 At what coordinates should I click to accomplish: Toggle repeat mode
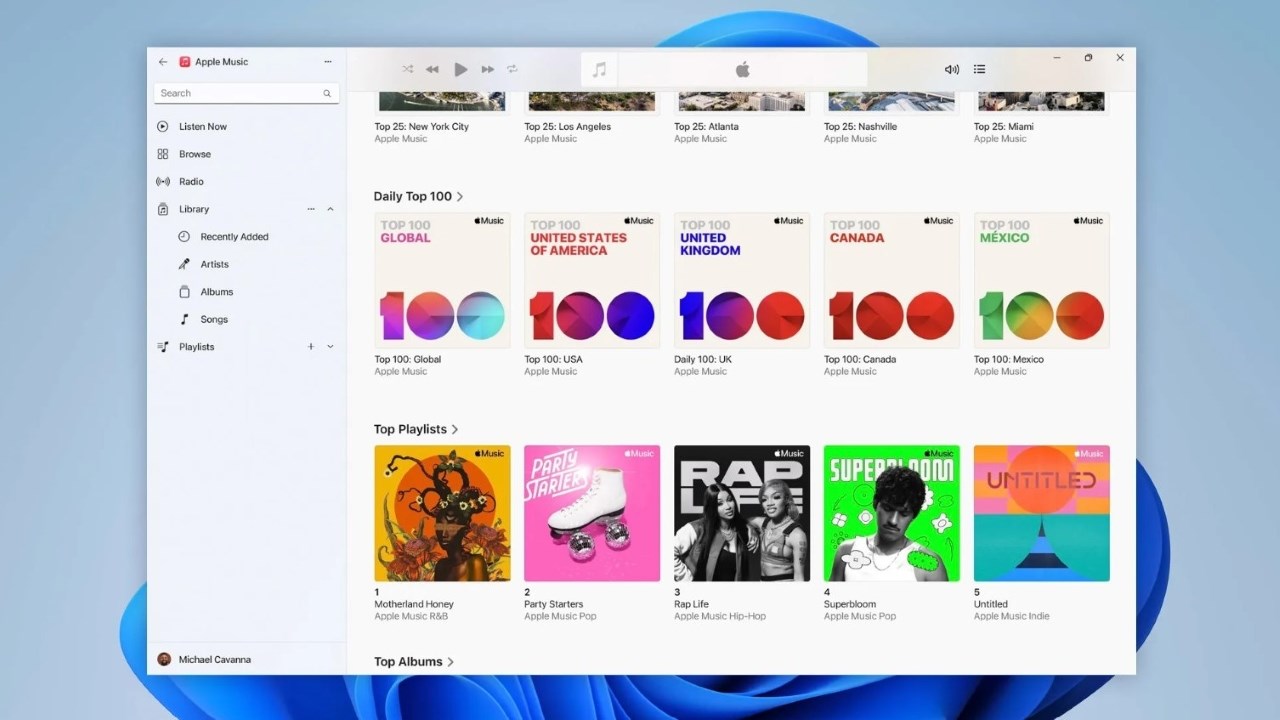[512, 69]
